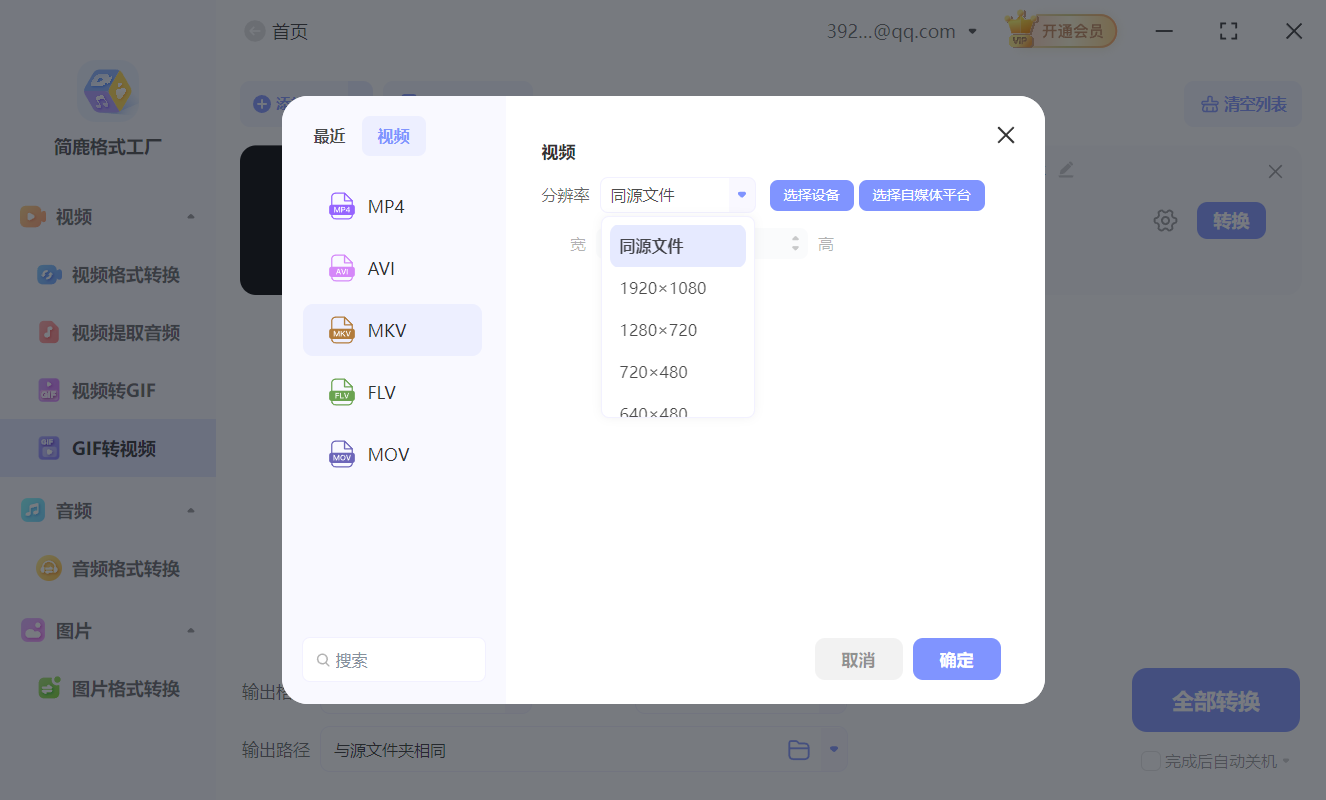Increase height using the stepper control
Viewport: 1326px width, 800px height.
click(x=796, y=239)
